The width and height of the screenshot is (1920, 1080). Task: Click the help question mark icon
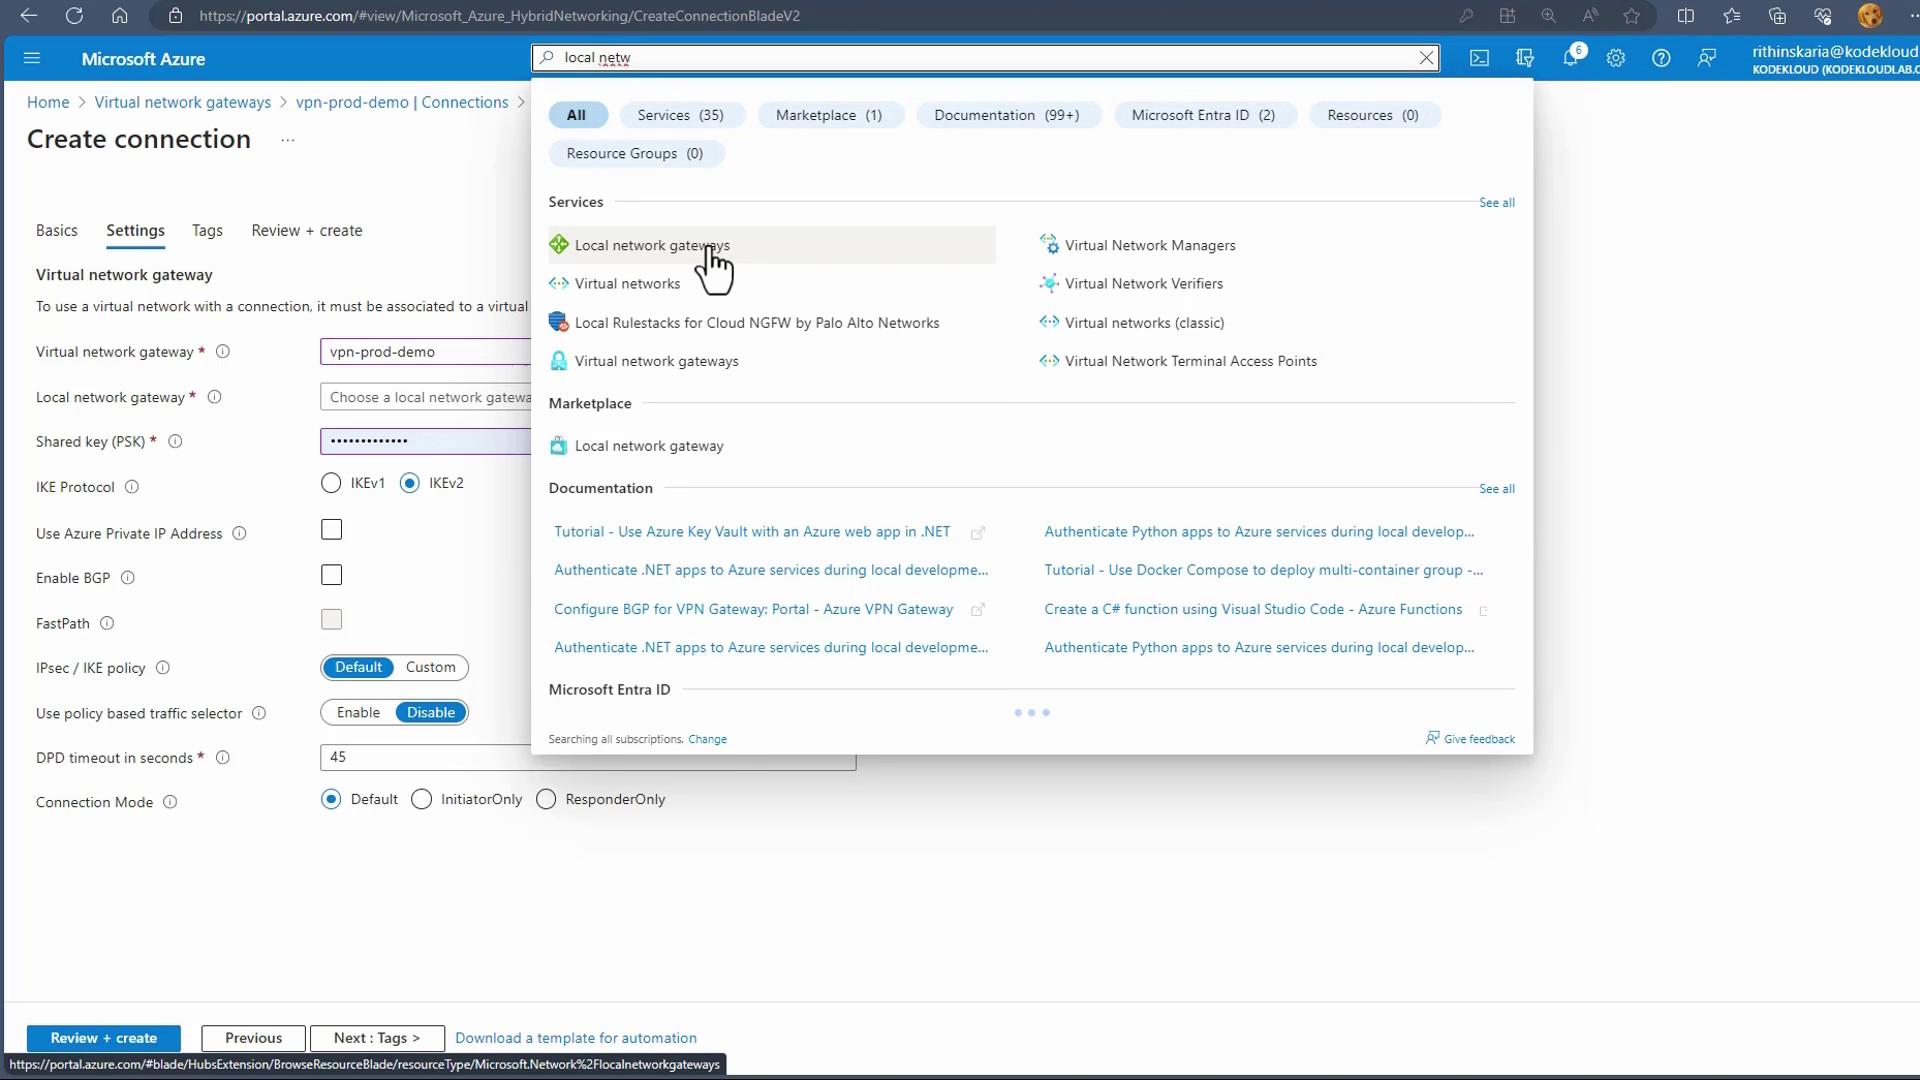tap(1661, 58)
